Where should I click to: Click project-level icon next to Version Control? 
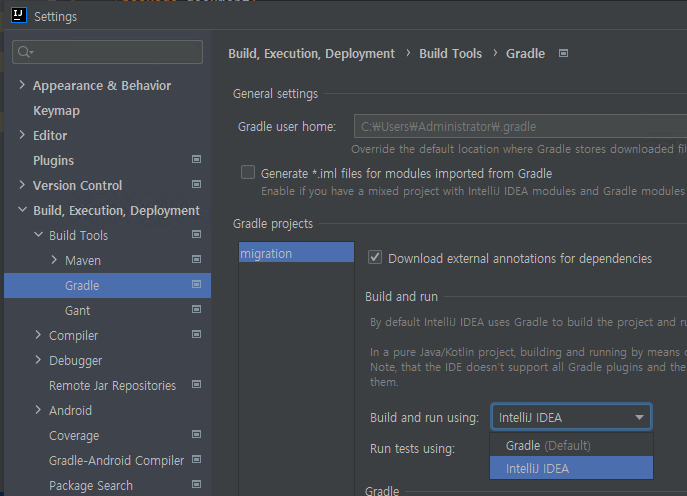pyautogui.click(x=196, y=184)
